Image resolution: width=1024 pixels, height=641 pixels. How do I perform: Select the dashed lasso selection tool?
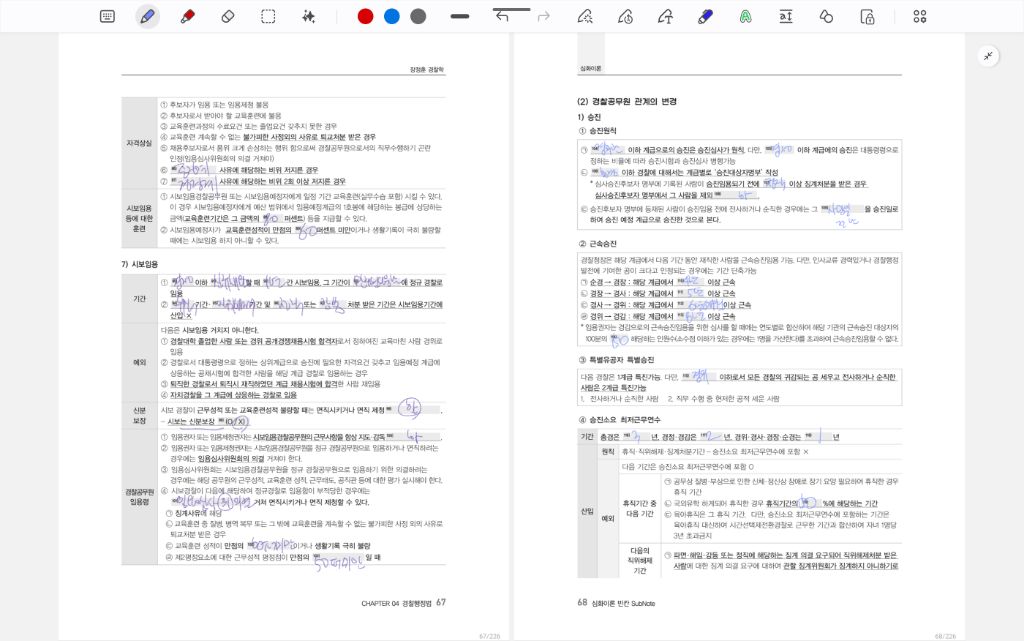click(268, 16)
